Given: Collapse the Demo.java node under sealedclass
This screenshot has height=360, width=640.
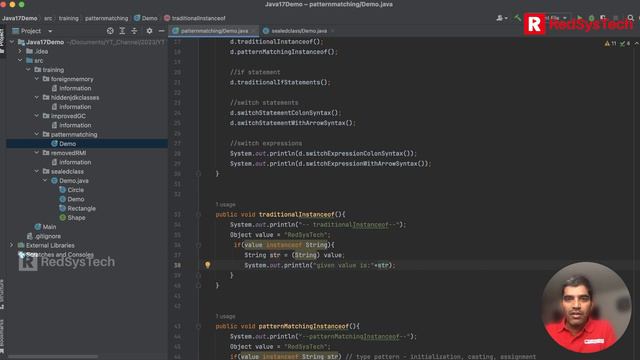Looking at the screenshot, I should click(45, 180).
